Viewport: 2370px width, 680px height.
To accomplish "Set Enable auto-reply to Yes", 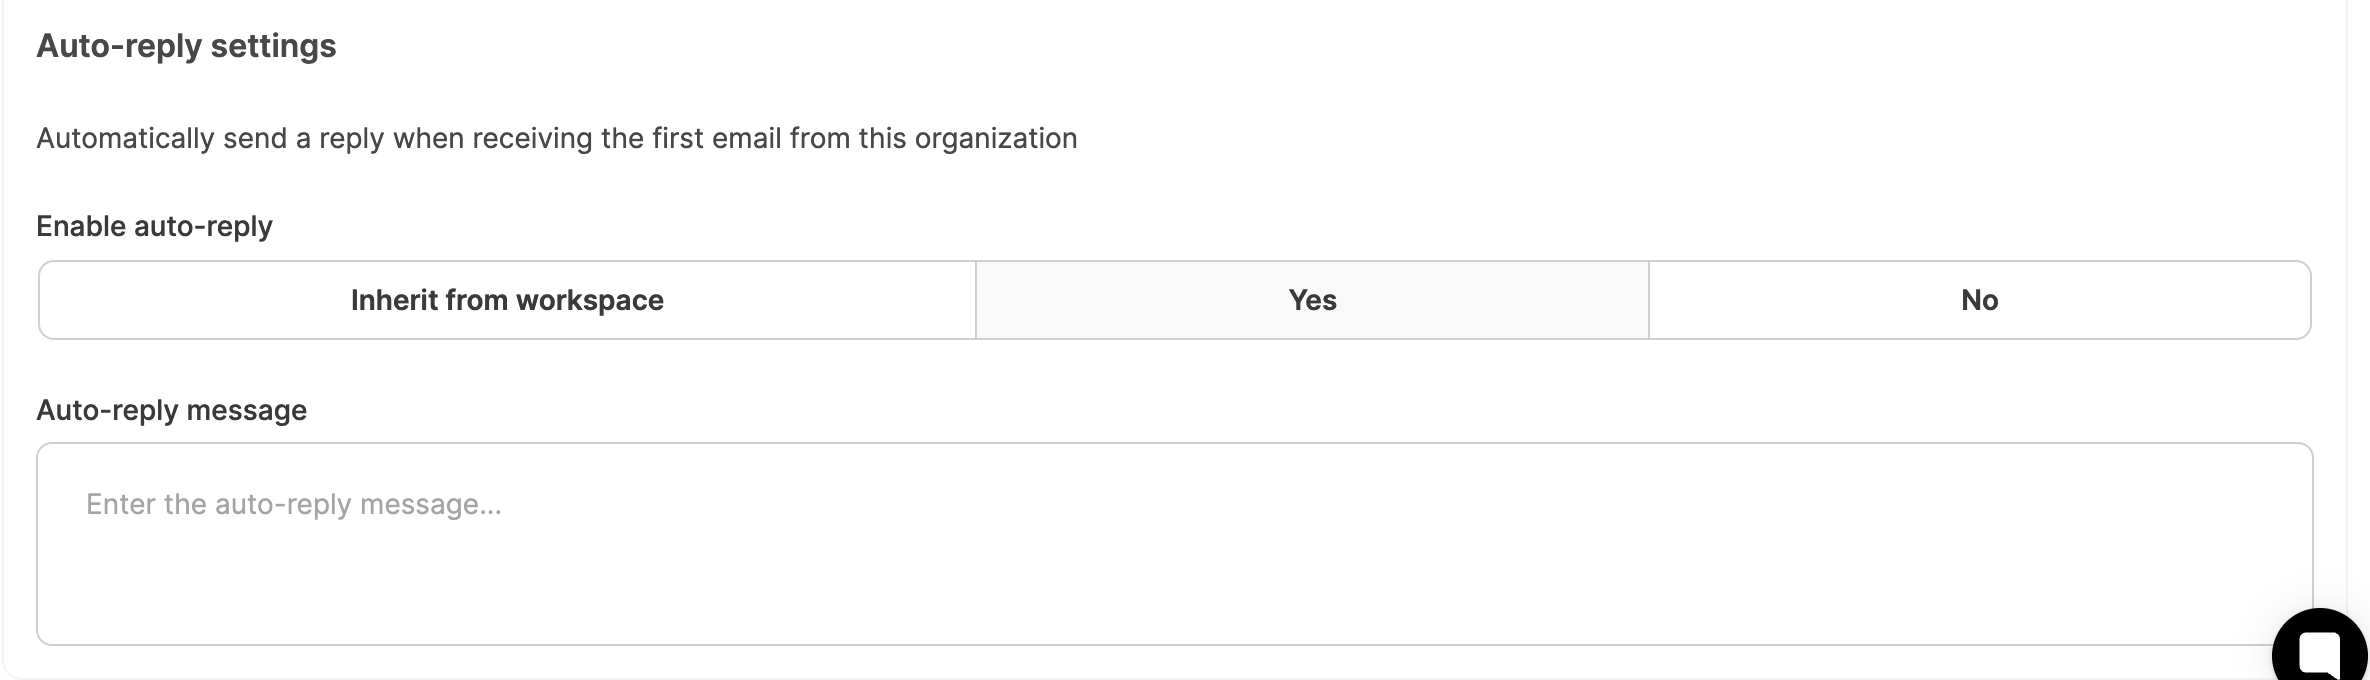I will [x=1312, y=300].
